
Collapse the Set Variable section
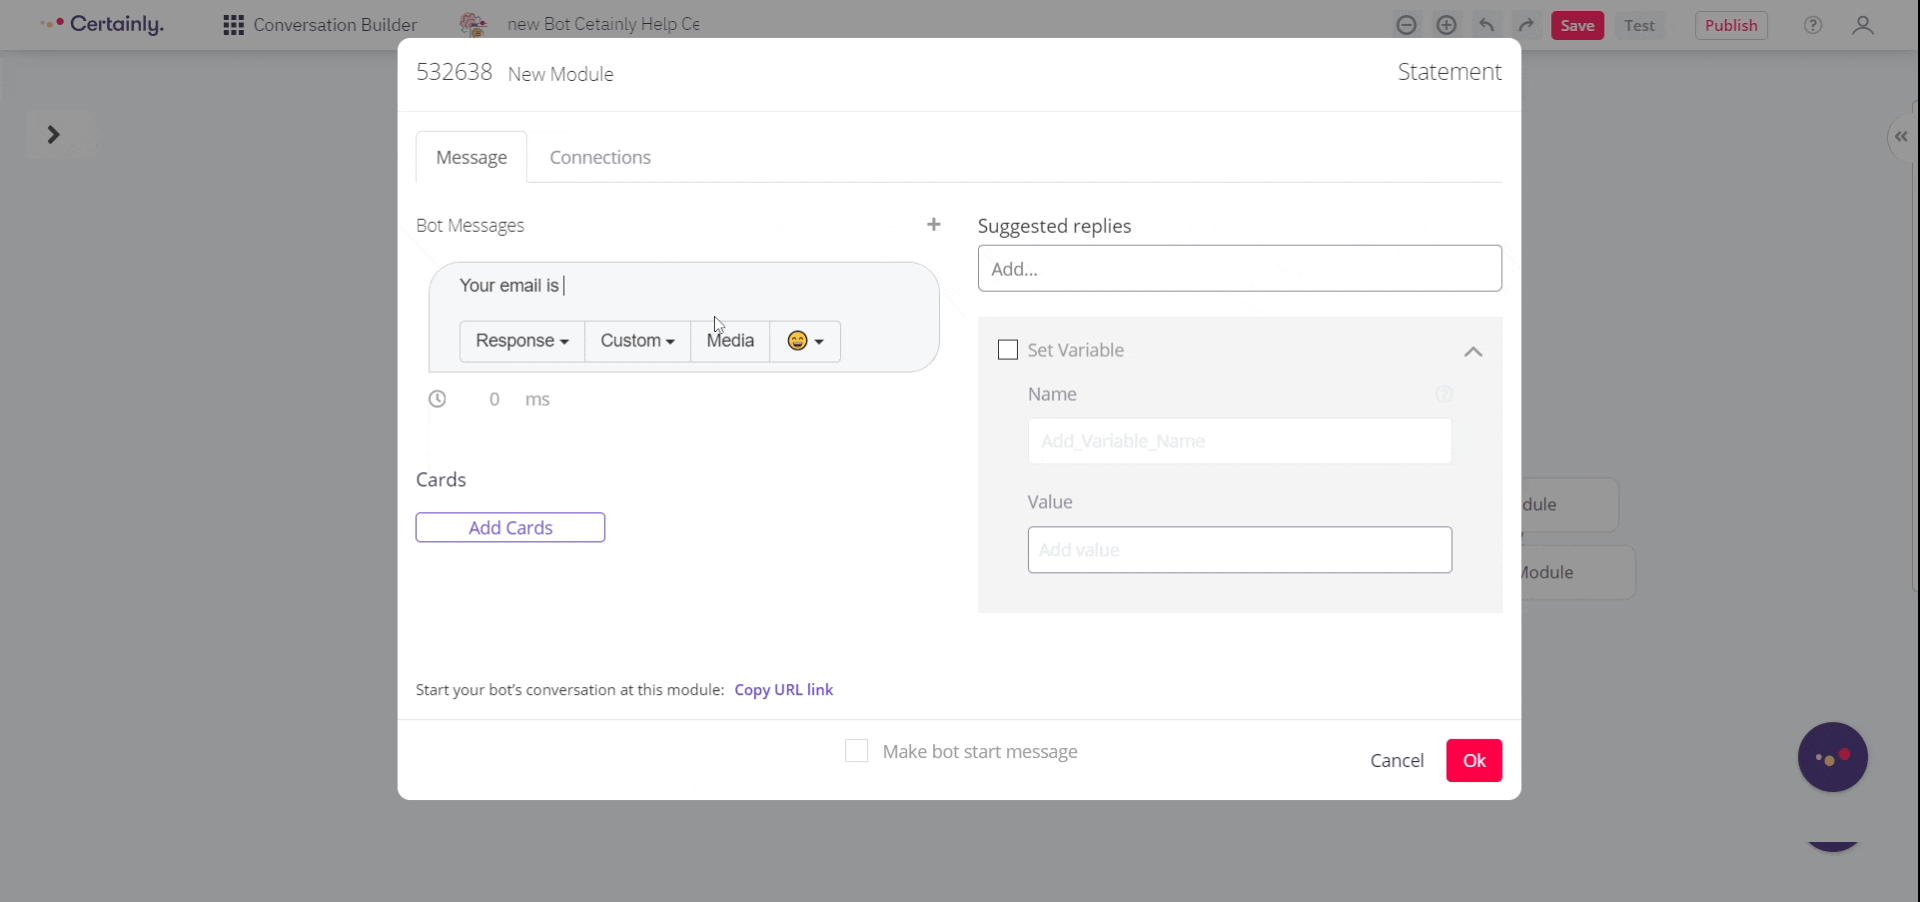(1472, 352)
